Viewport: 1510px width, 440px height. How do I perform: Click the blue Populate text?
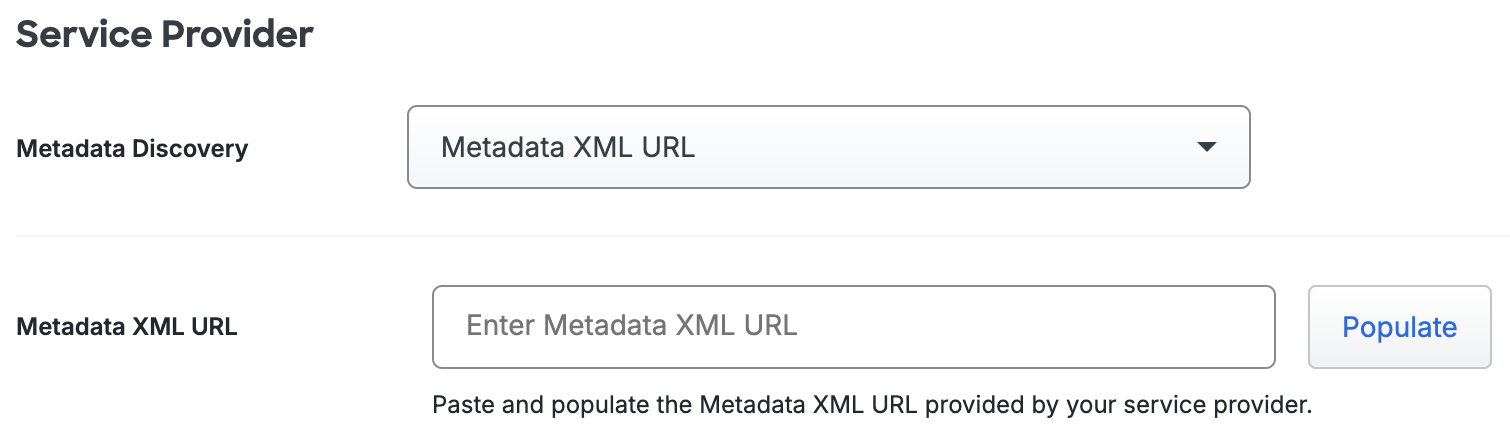pos(1399,327)
